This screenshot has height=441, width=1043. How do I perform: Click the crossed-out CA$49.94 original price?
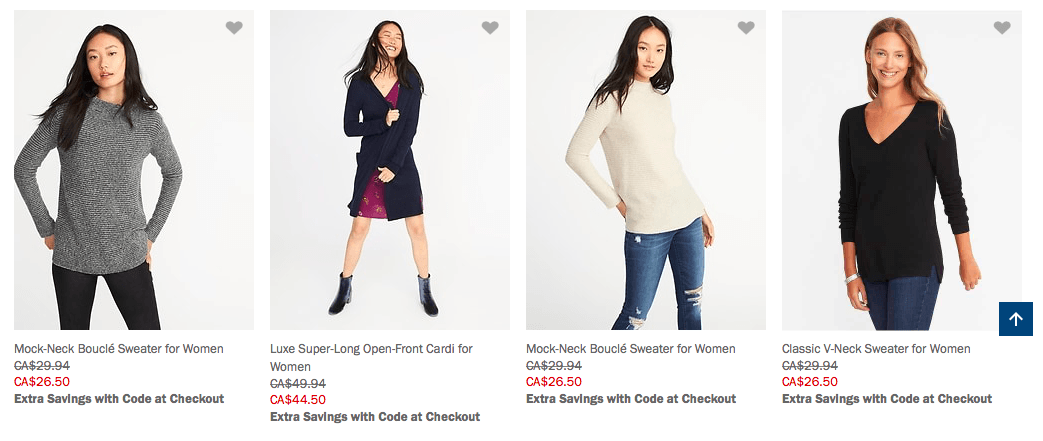tap(298, 384)
